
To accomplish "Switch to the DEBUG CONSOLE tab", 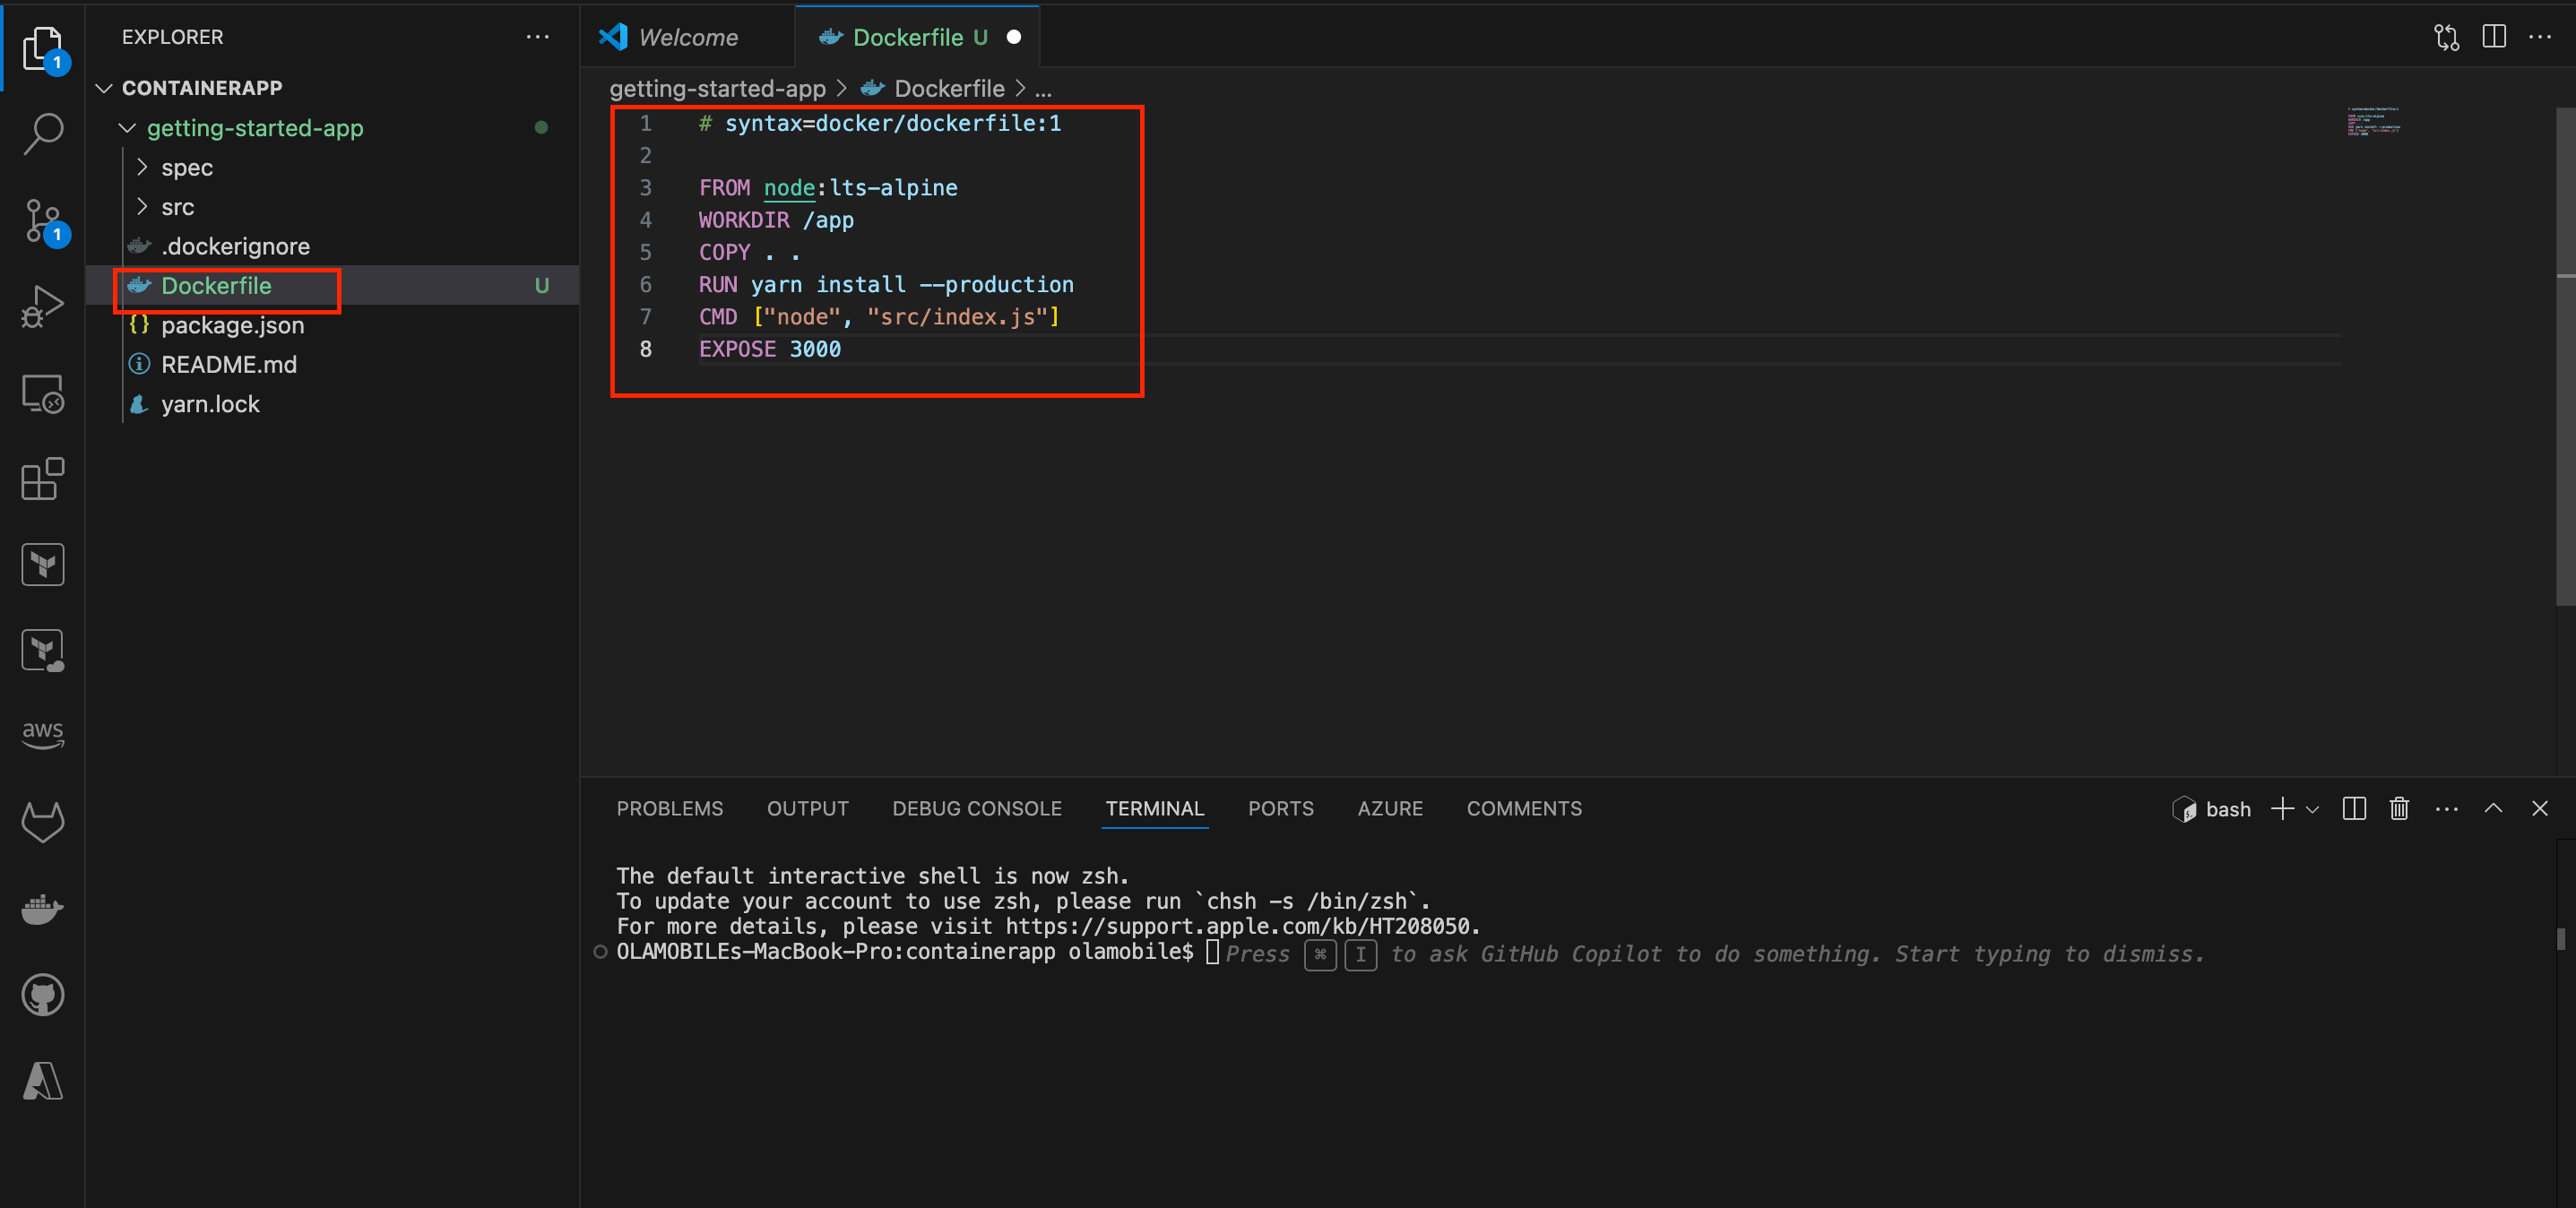I will pos(977,808).
